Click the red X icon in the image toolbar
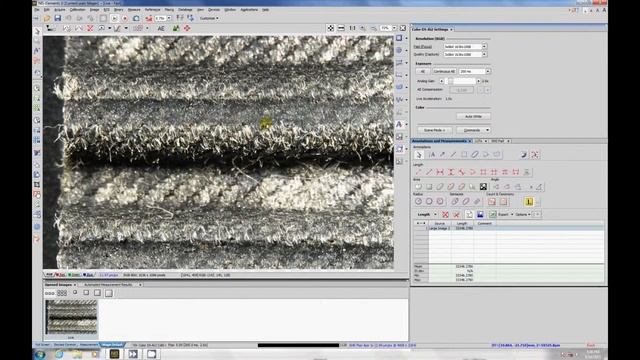Screen dimensions: 640x360 [x=90, y=29]
